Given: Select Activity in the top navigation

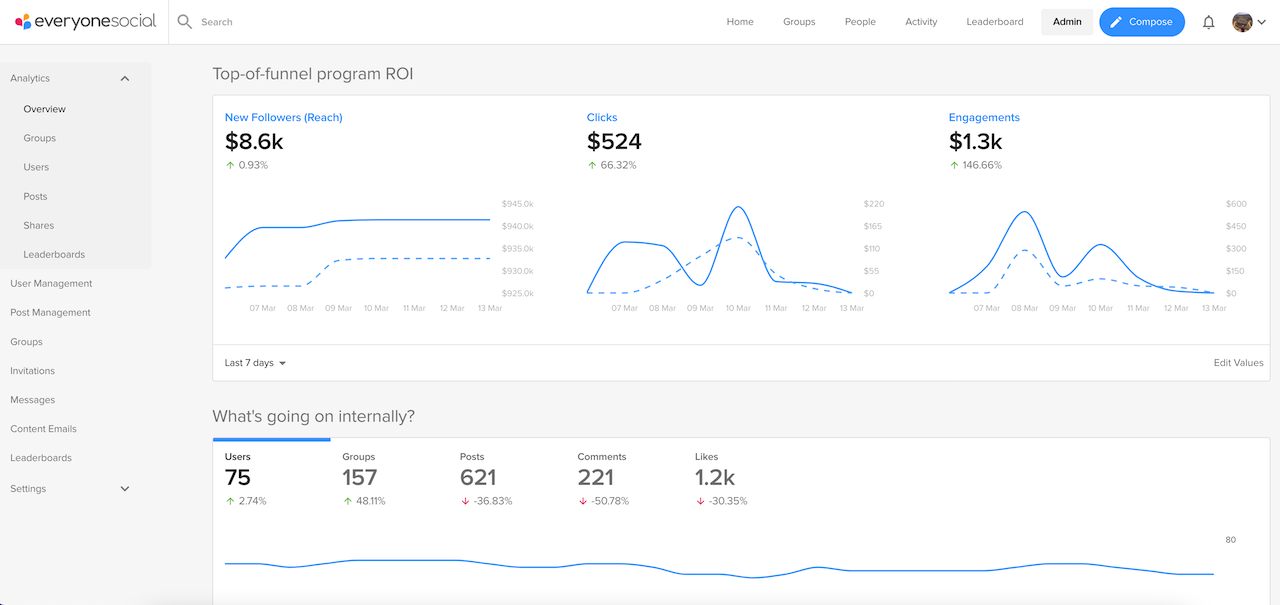Looking at the screenshot, I should tap(921, 21).
